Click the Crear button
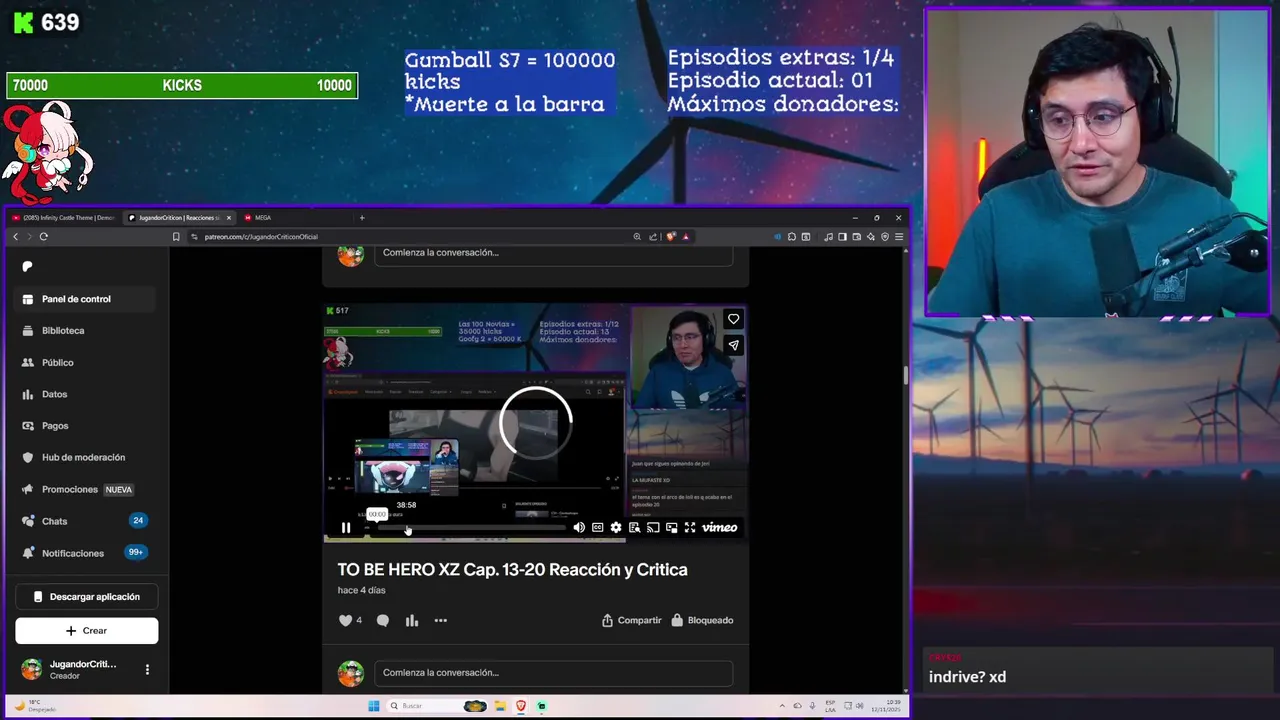This screenshot has width=1280, height=720. 87,631
